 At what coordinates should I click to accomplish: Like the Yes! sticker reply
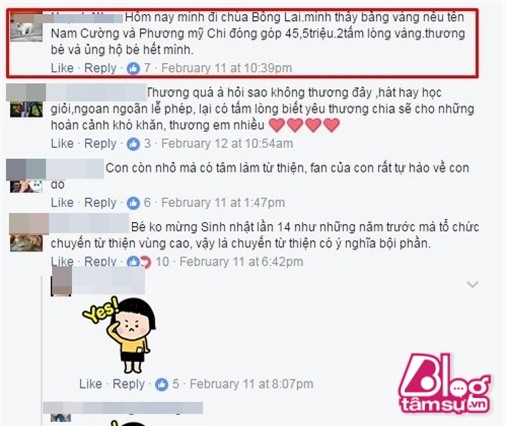pos(90,384)
